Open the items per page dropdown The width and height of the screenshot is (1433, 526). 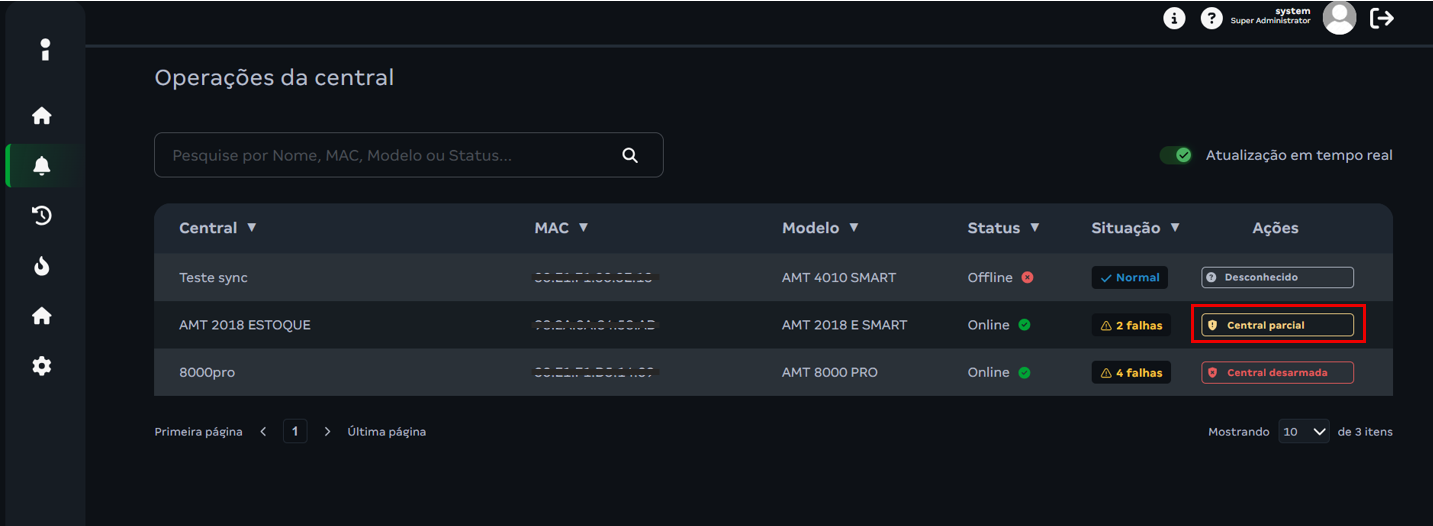[1304, 432]
